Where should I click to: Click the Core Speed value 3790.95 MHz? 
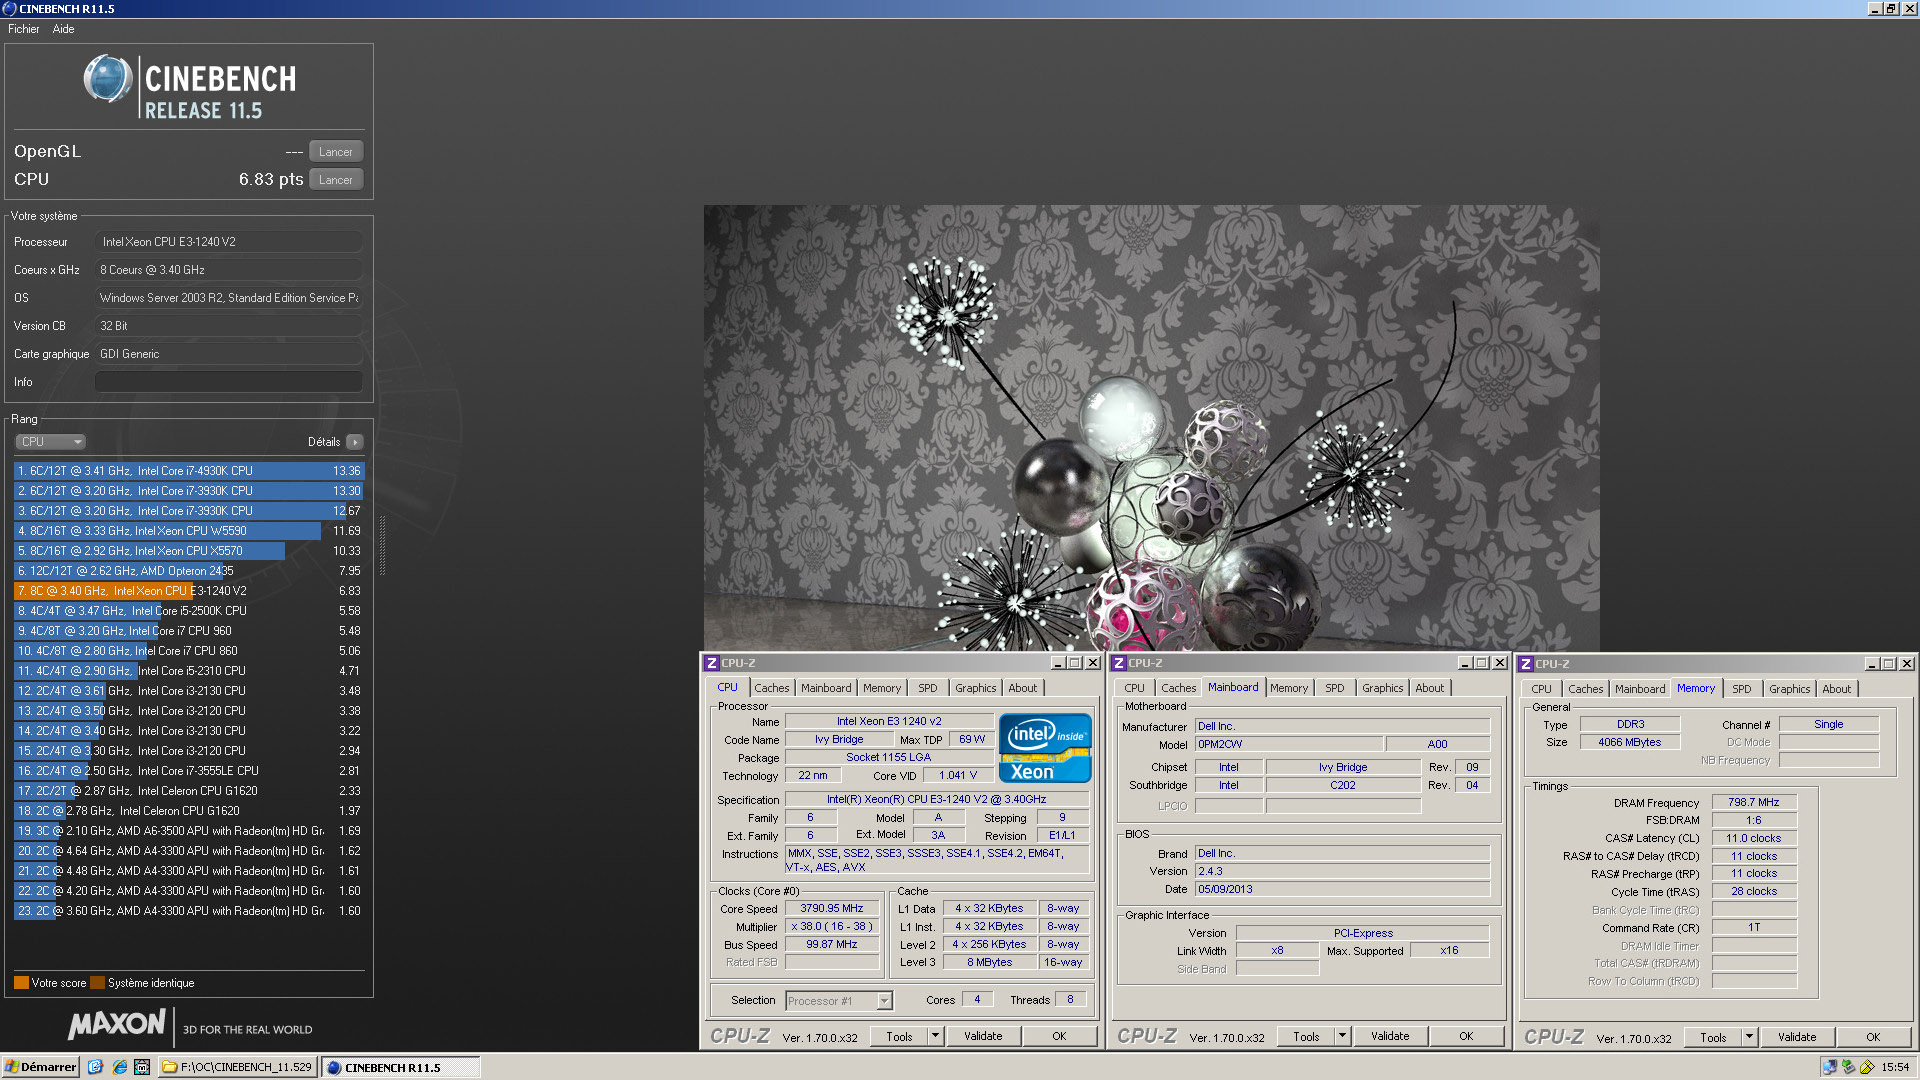pos(832,909)
